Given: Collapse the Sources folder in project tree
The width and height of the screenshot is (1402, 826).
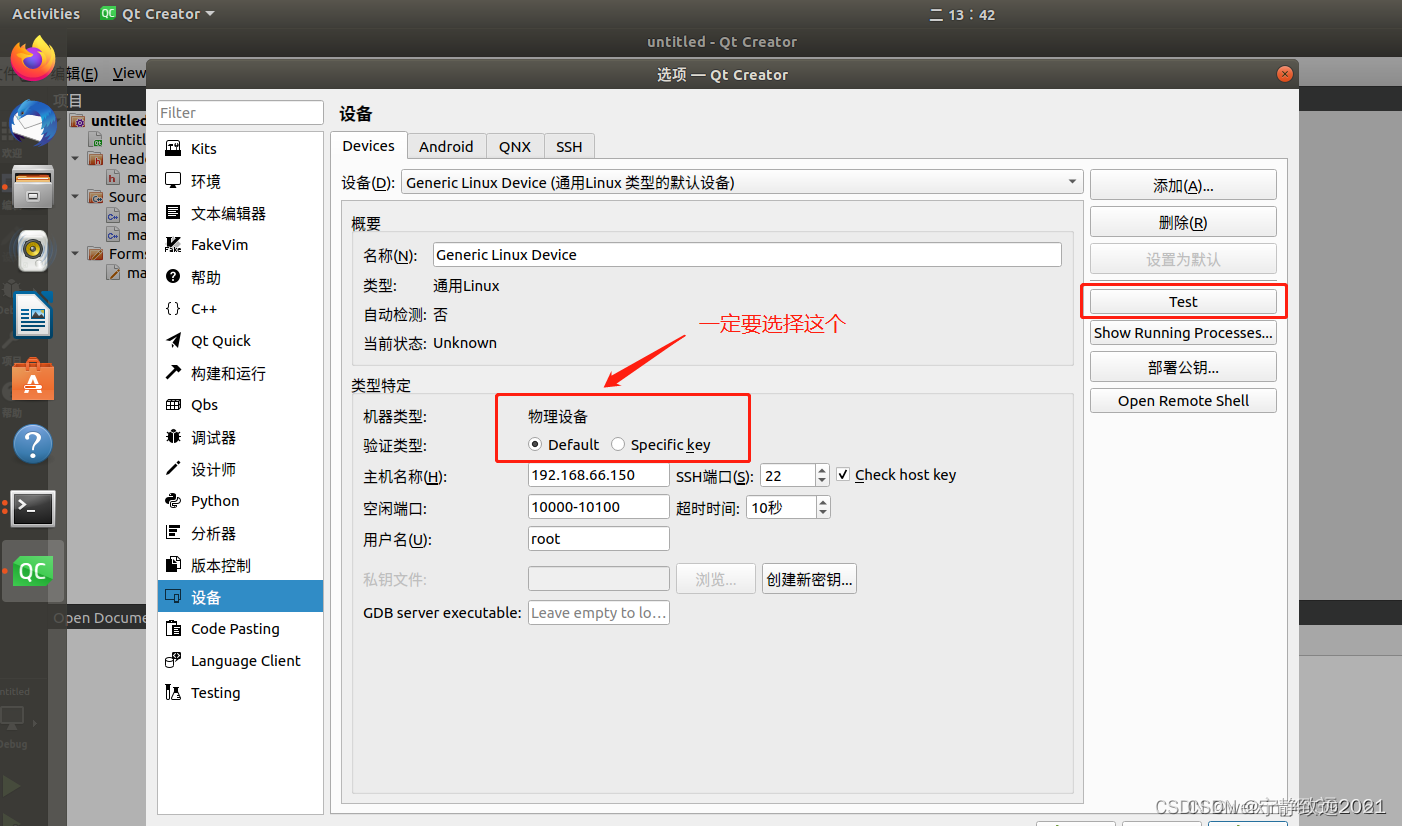Looking at the screenshot, I should point(75,196).
